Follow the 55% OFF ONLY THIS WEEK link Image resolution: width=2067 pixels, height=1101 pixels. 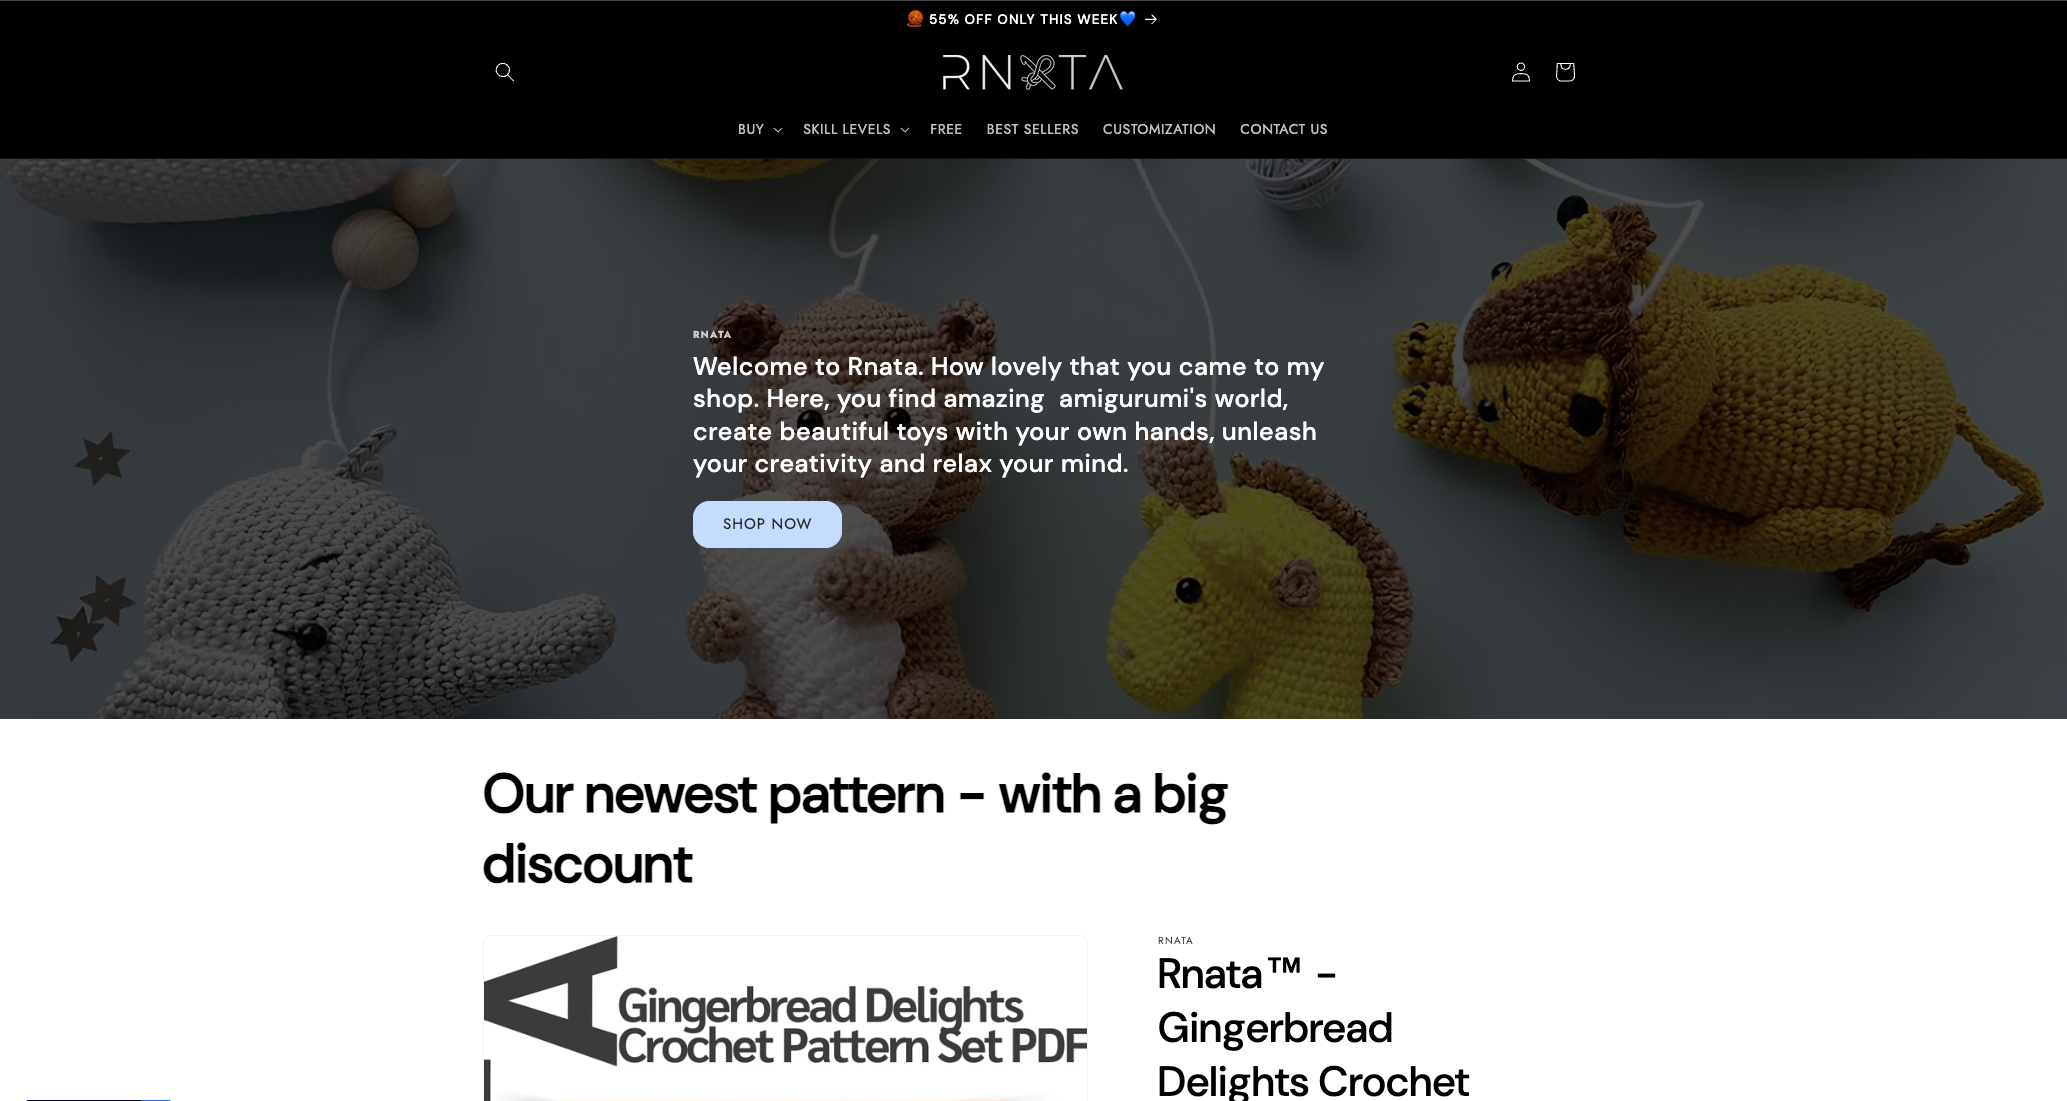1023,19
